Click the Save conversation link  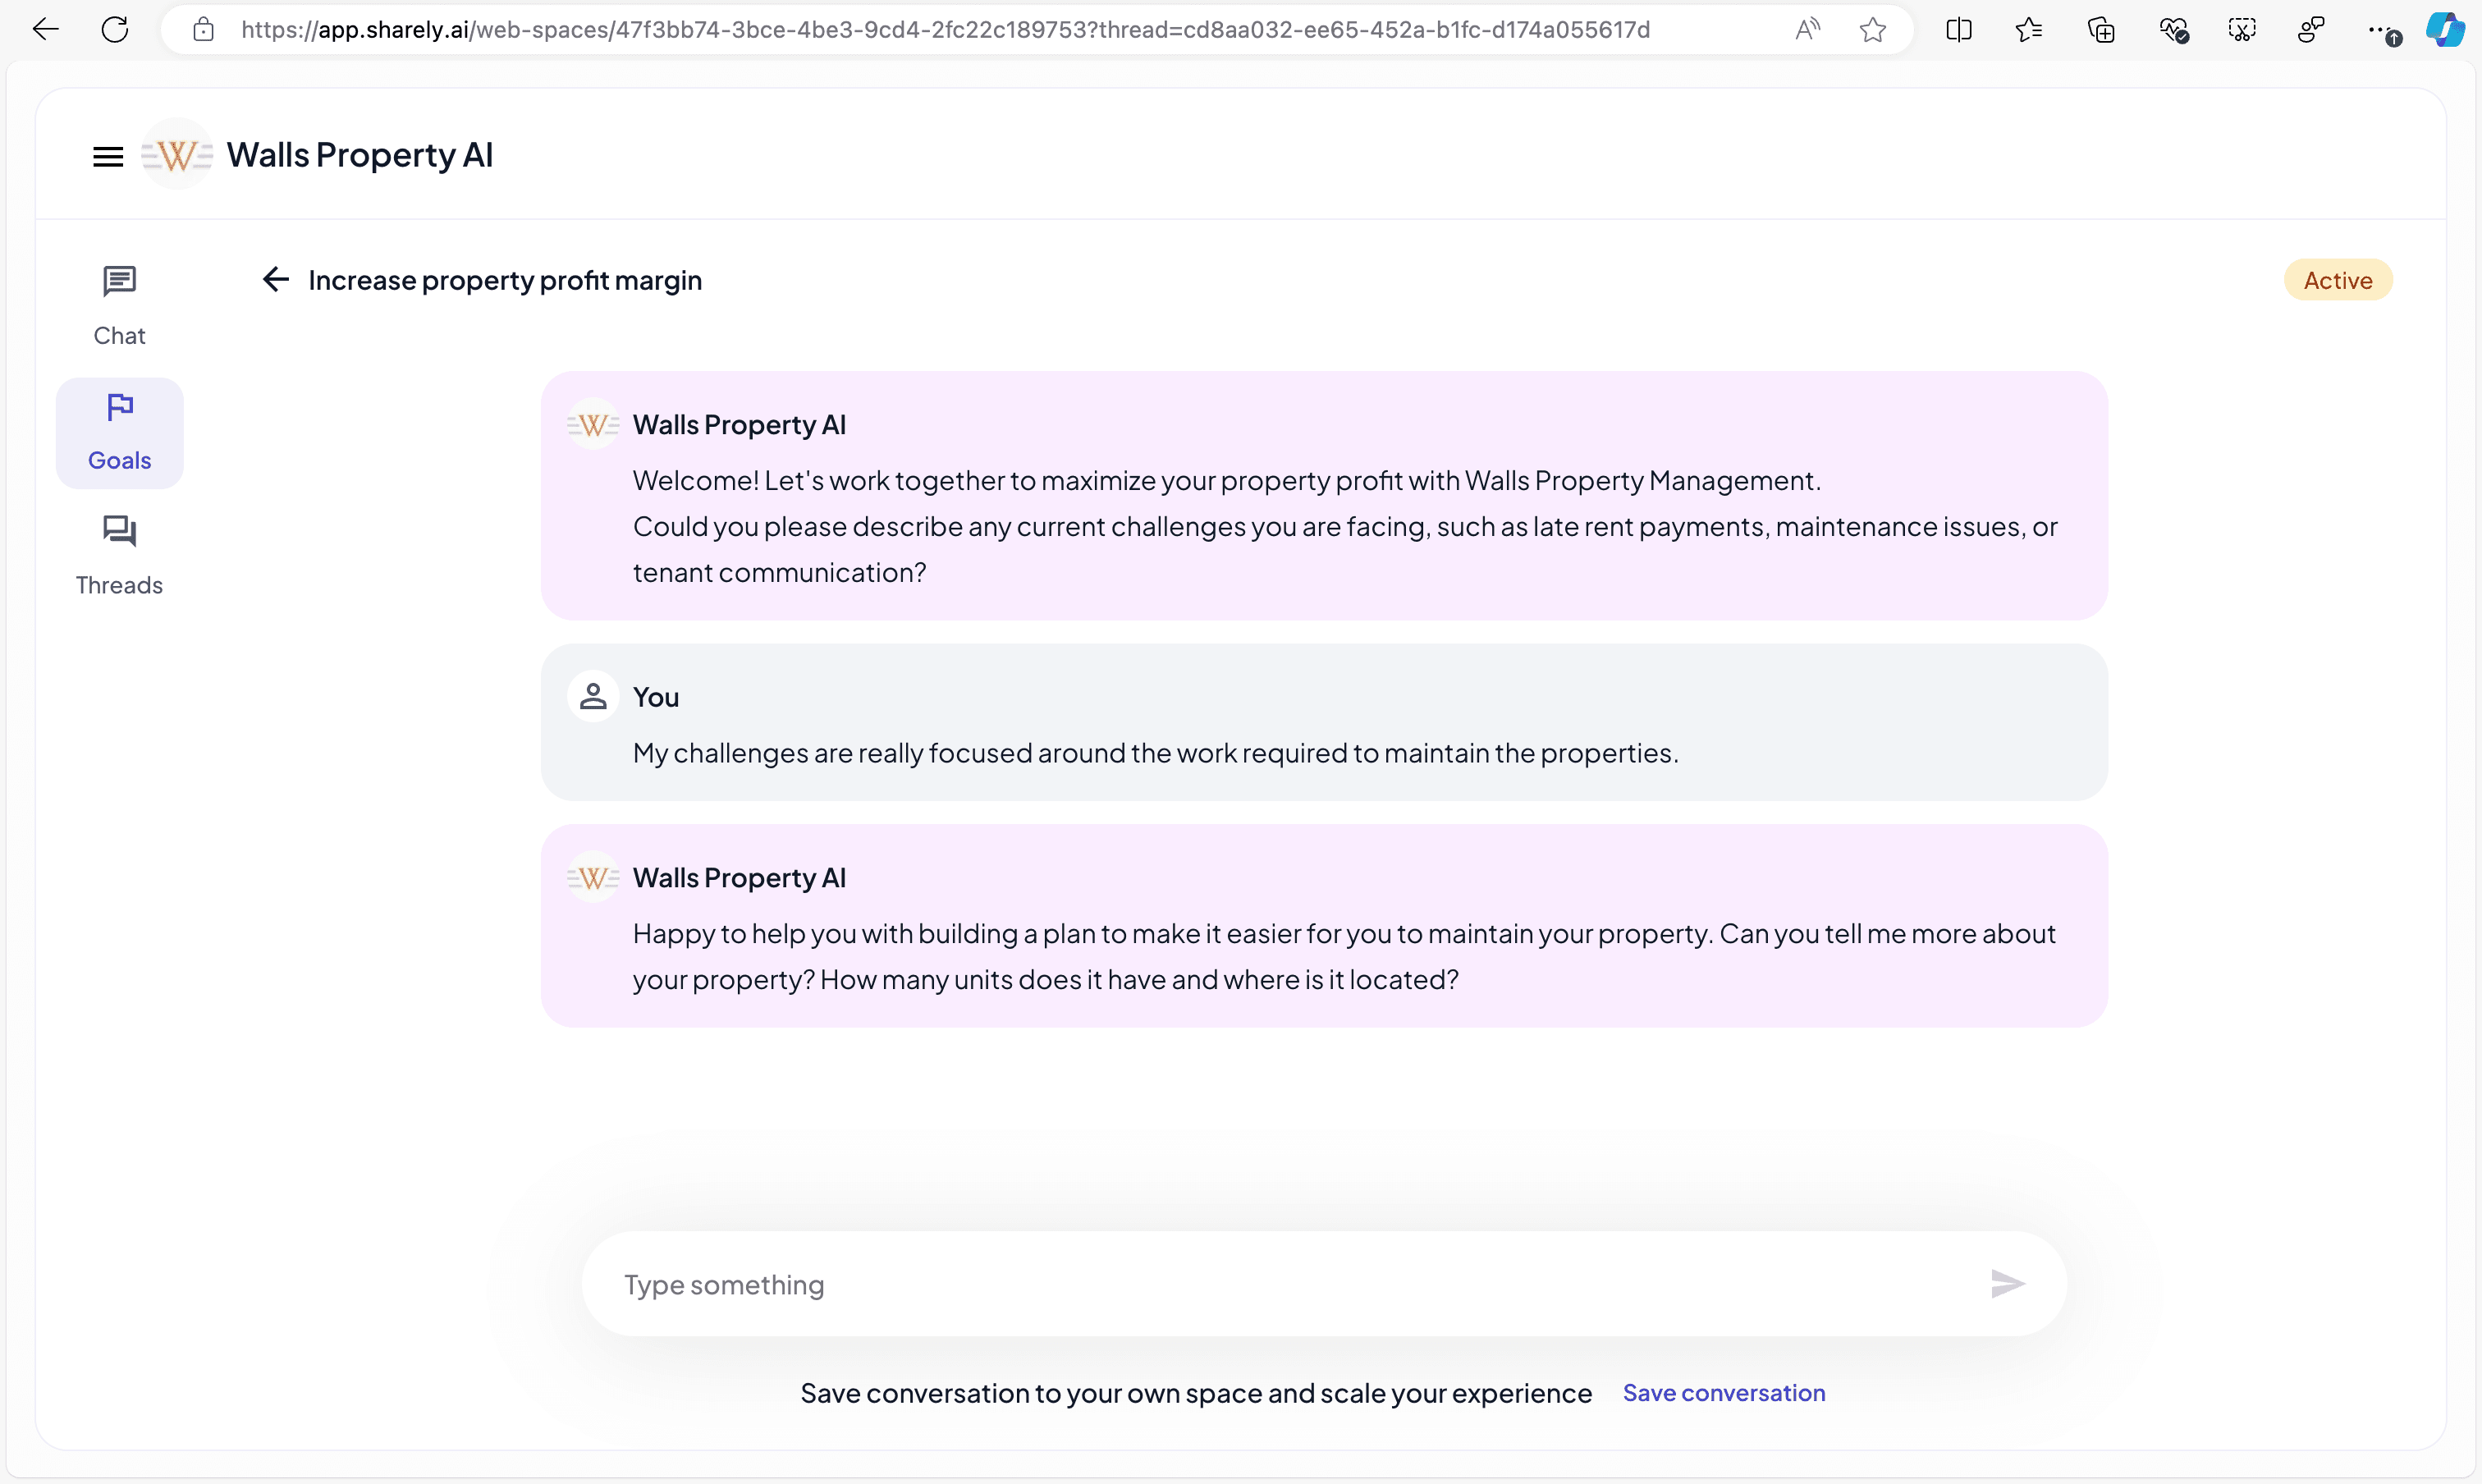pyautogui.click(x=1724, y=1393)
